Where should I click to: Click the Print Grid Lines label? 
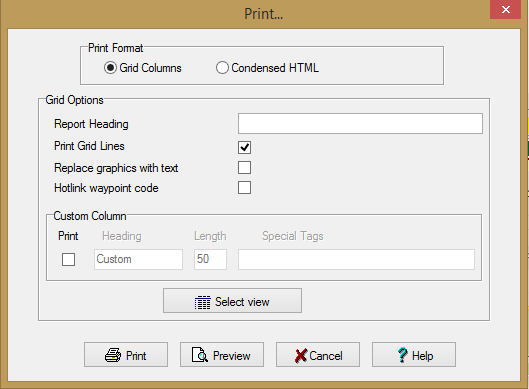click(89, 146)
